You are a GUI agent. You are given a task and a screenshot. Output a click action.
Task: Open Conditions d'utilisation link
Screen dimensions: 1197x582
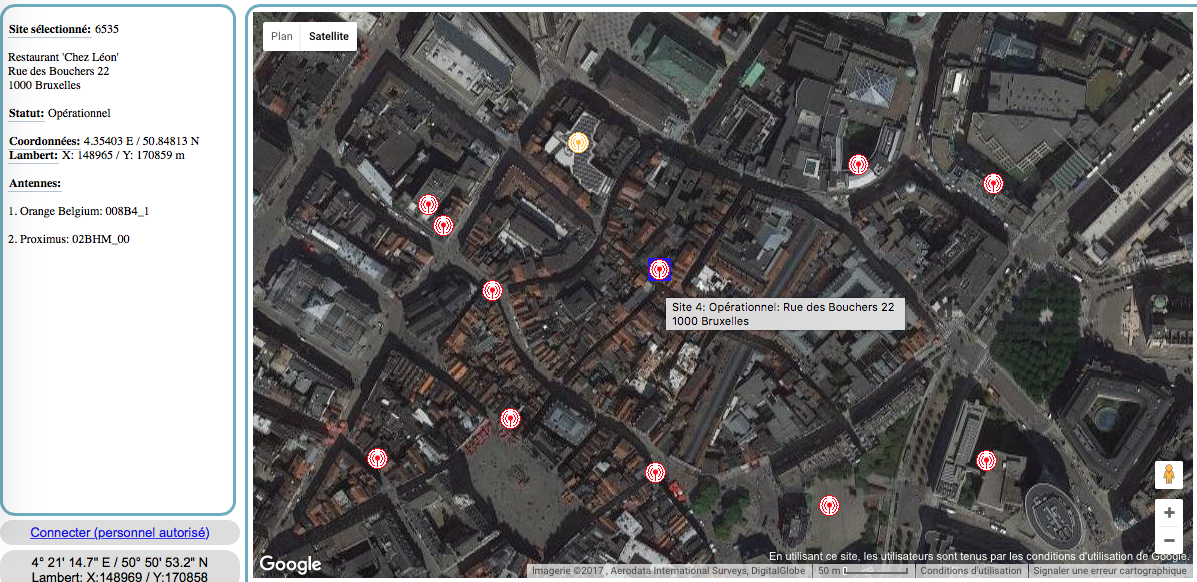coord(971,571)
